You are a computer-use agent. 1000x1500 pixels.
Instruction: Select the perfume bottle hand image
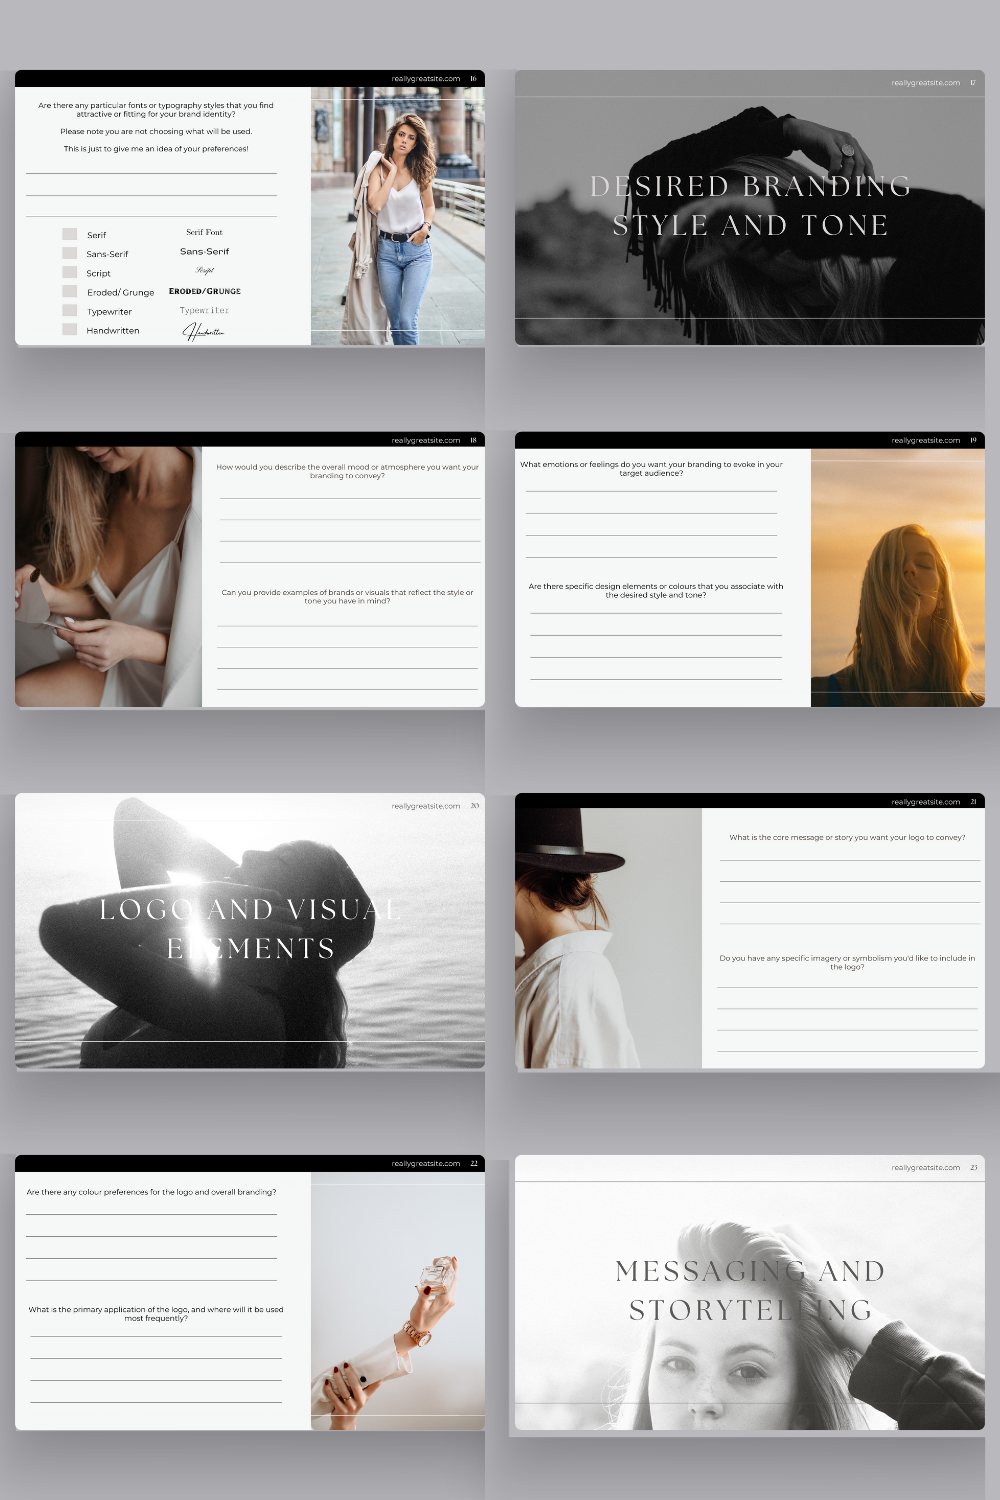coord(398,1301)
